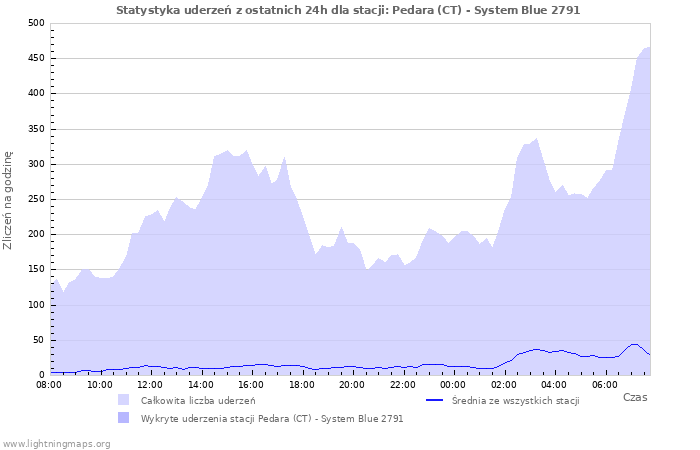Click the x-axis label 12:00

pyautogui.click(x=150, y=385)
